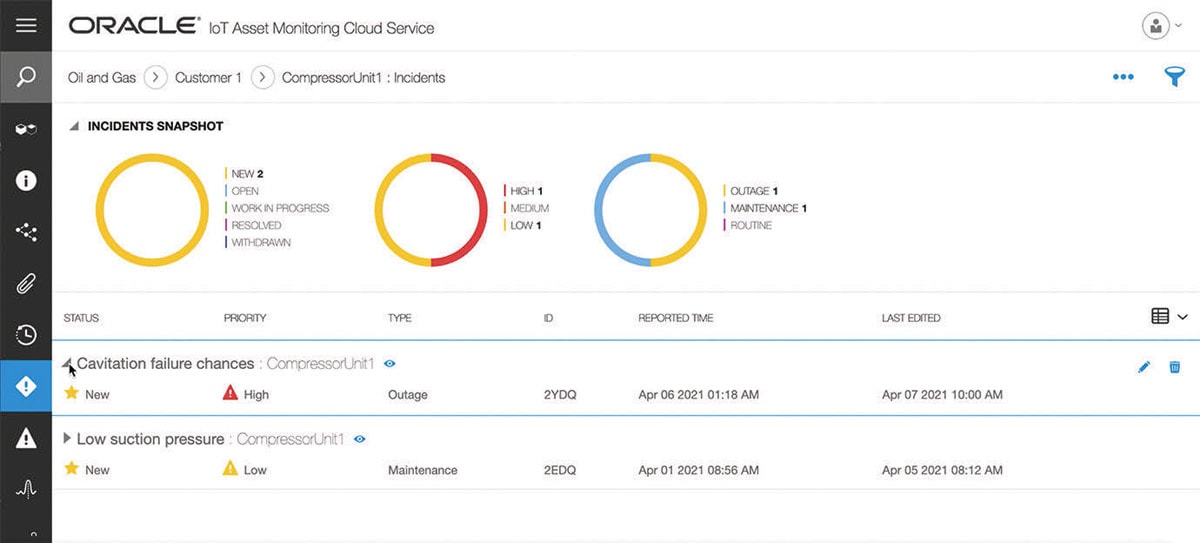
Task: Edit Cavitation failure chances incident with pencil
Action: (1144, 367)
